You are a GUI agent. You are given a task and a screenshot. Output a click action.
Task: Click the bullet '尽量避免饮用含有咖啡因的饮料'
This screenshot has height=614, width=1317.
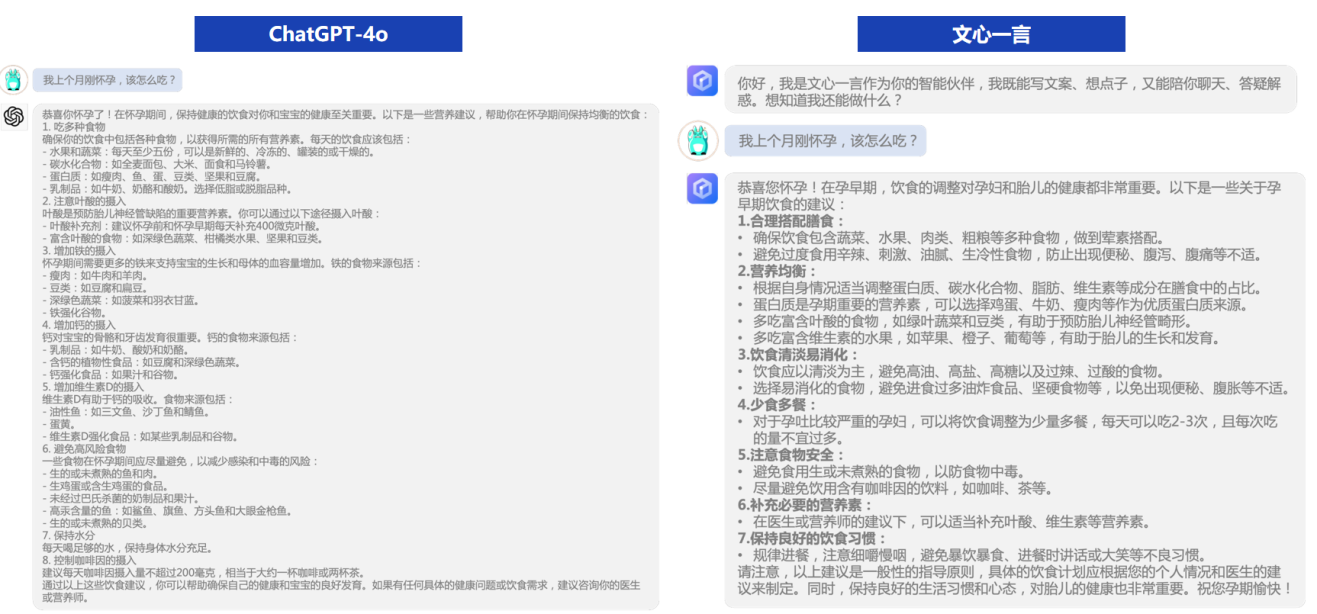point(895,489)
